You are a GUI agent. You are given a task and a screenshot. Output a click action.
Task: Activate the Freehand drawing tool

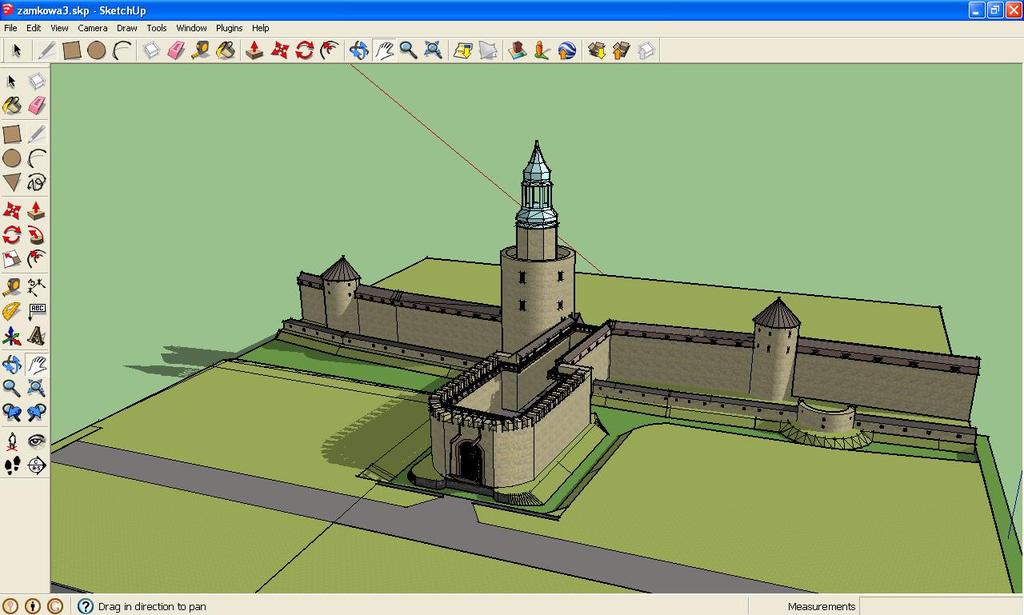point(37,182)
